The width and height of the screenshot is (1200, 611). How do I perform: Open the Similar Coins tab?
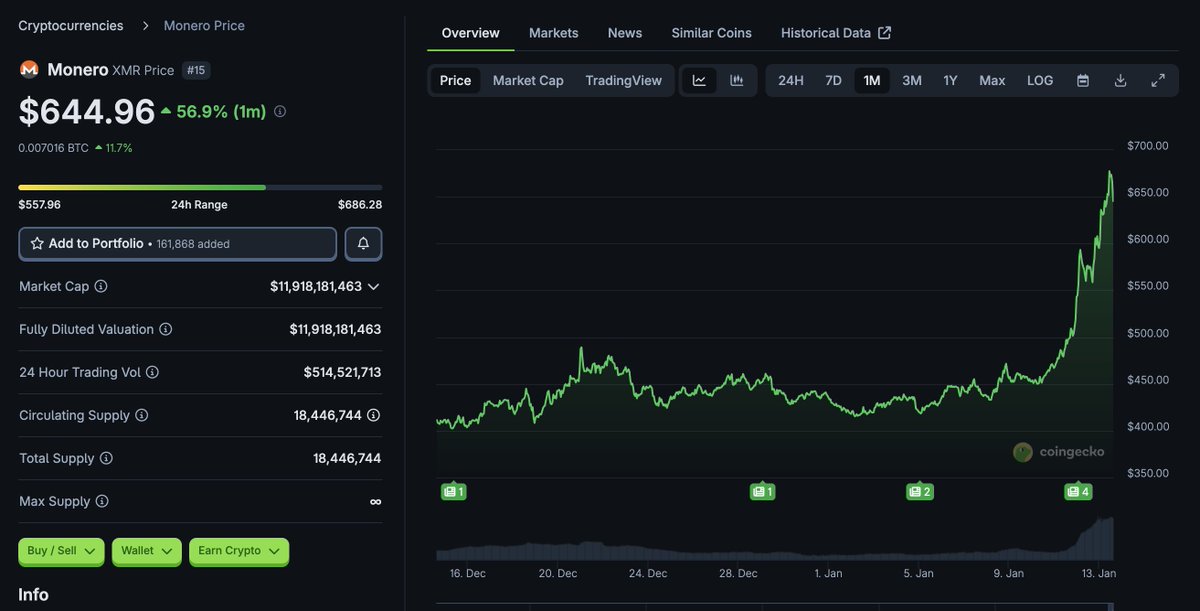[x=712, y=33]
